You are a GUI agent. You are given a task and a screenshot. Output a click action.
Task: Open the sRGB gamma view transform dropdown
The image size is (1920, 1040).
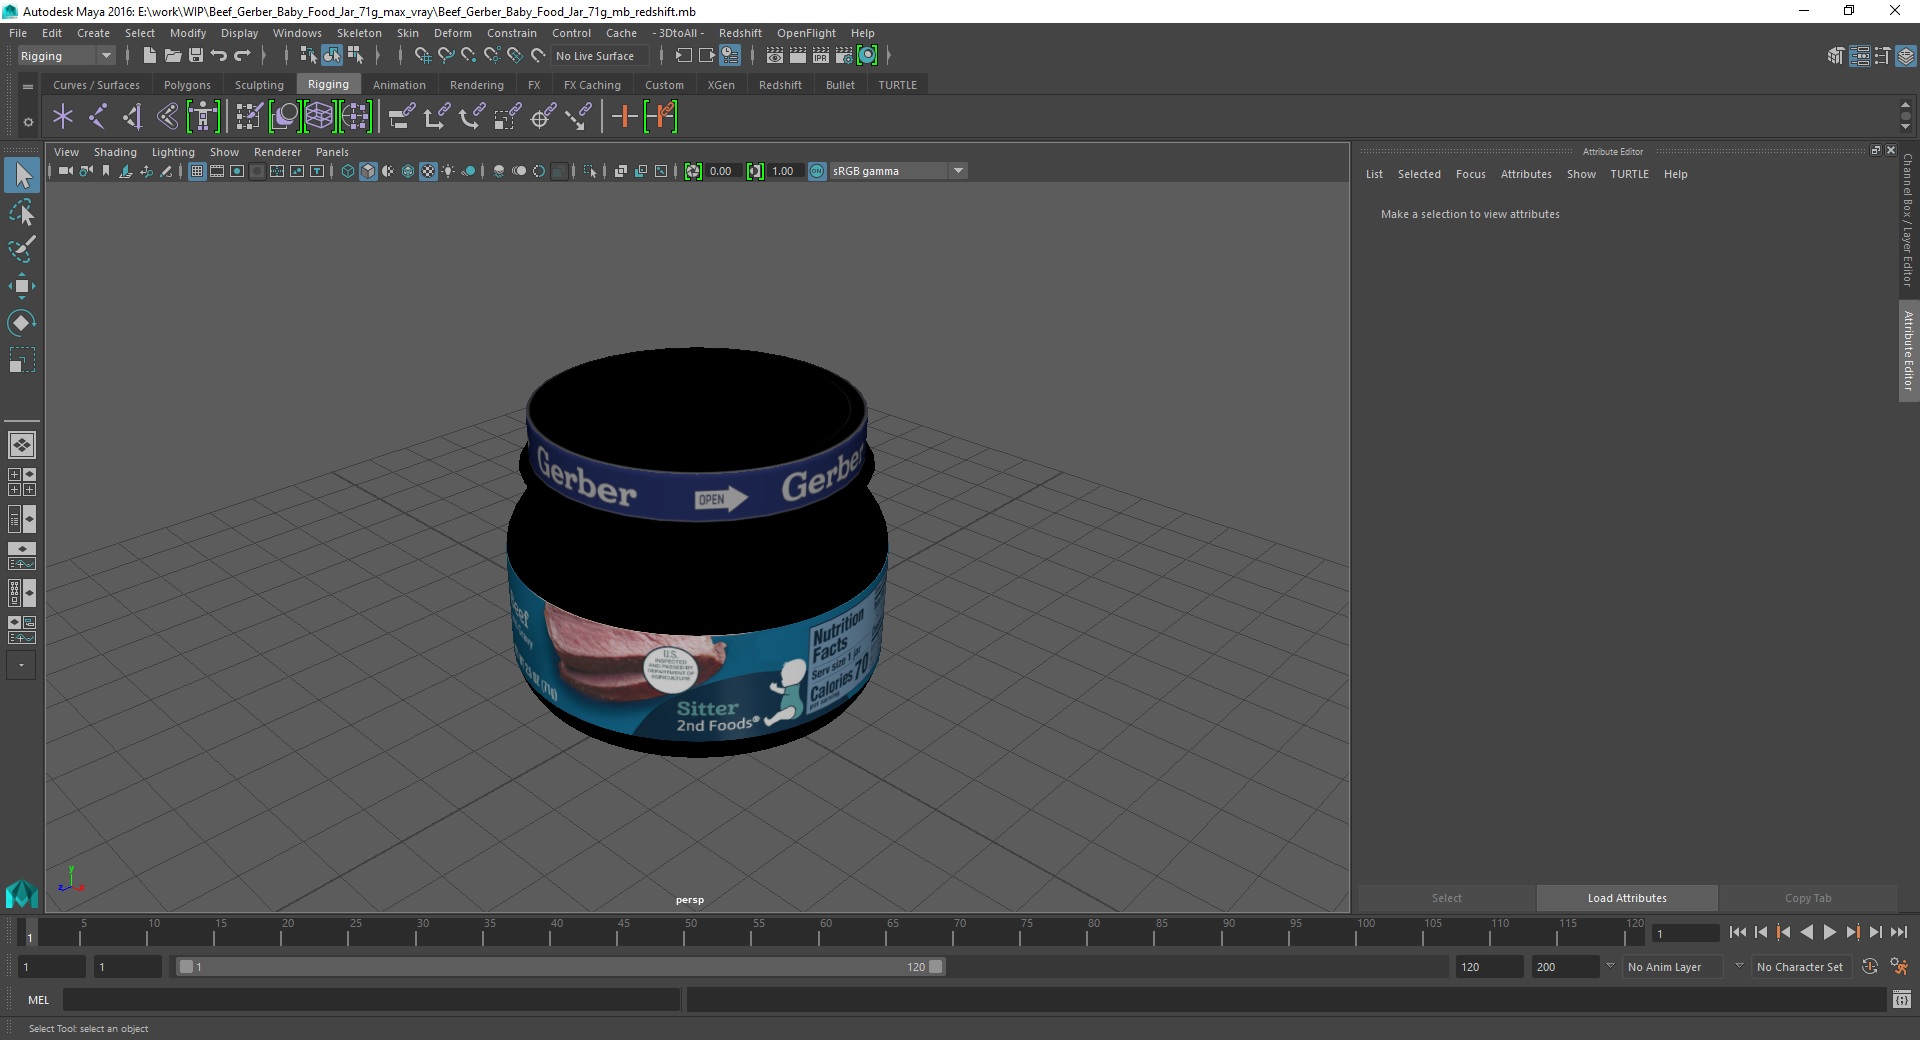tap(899, 171)
